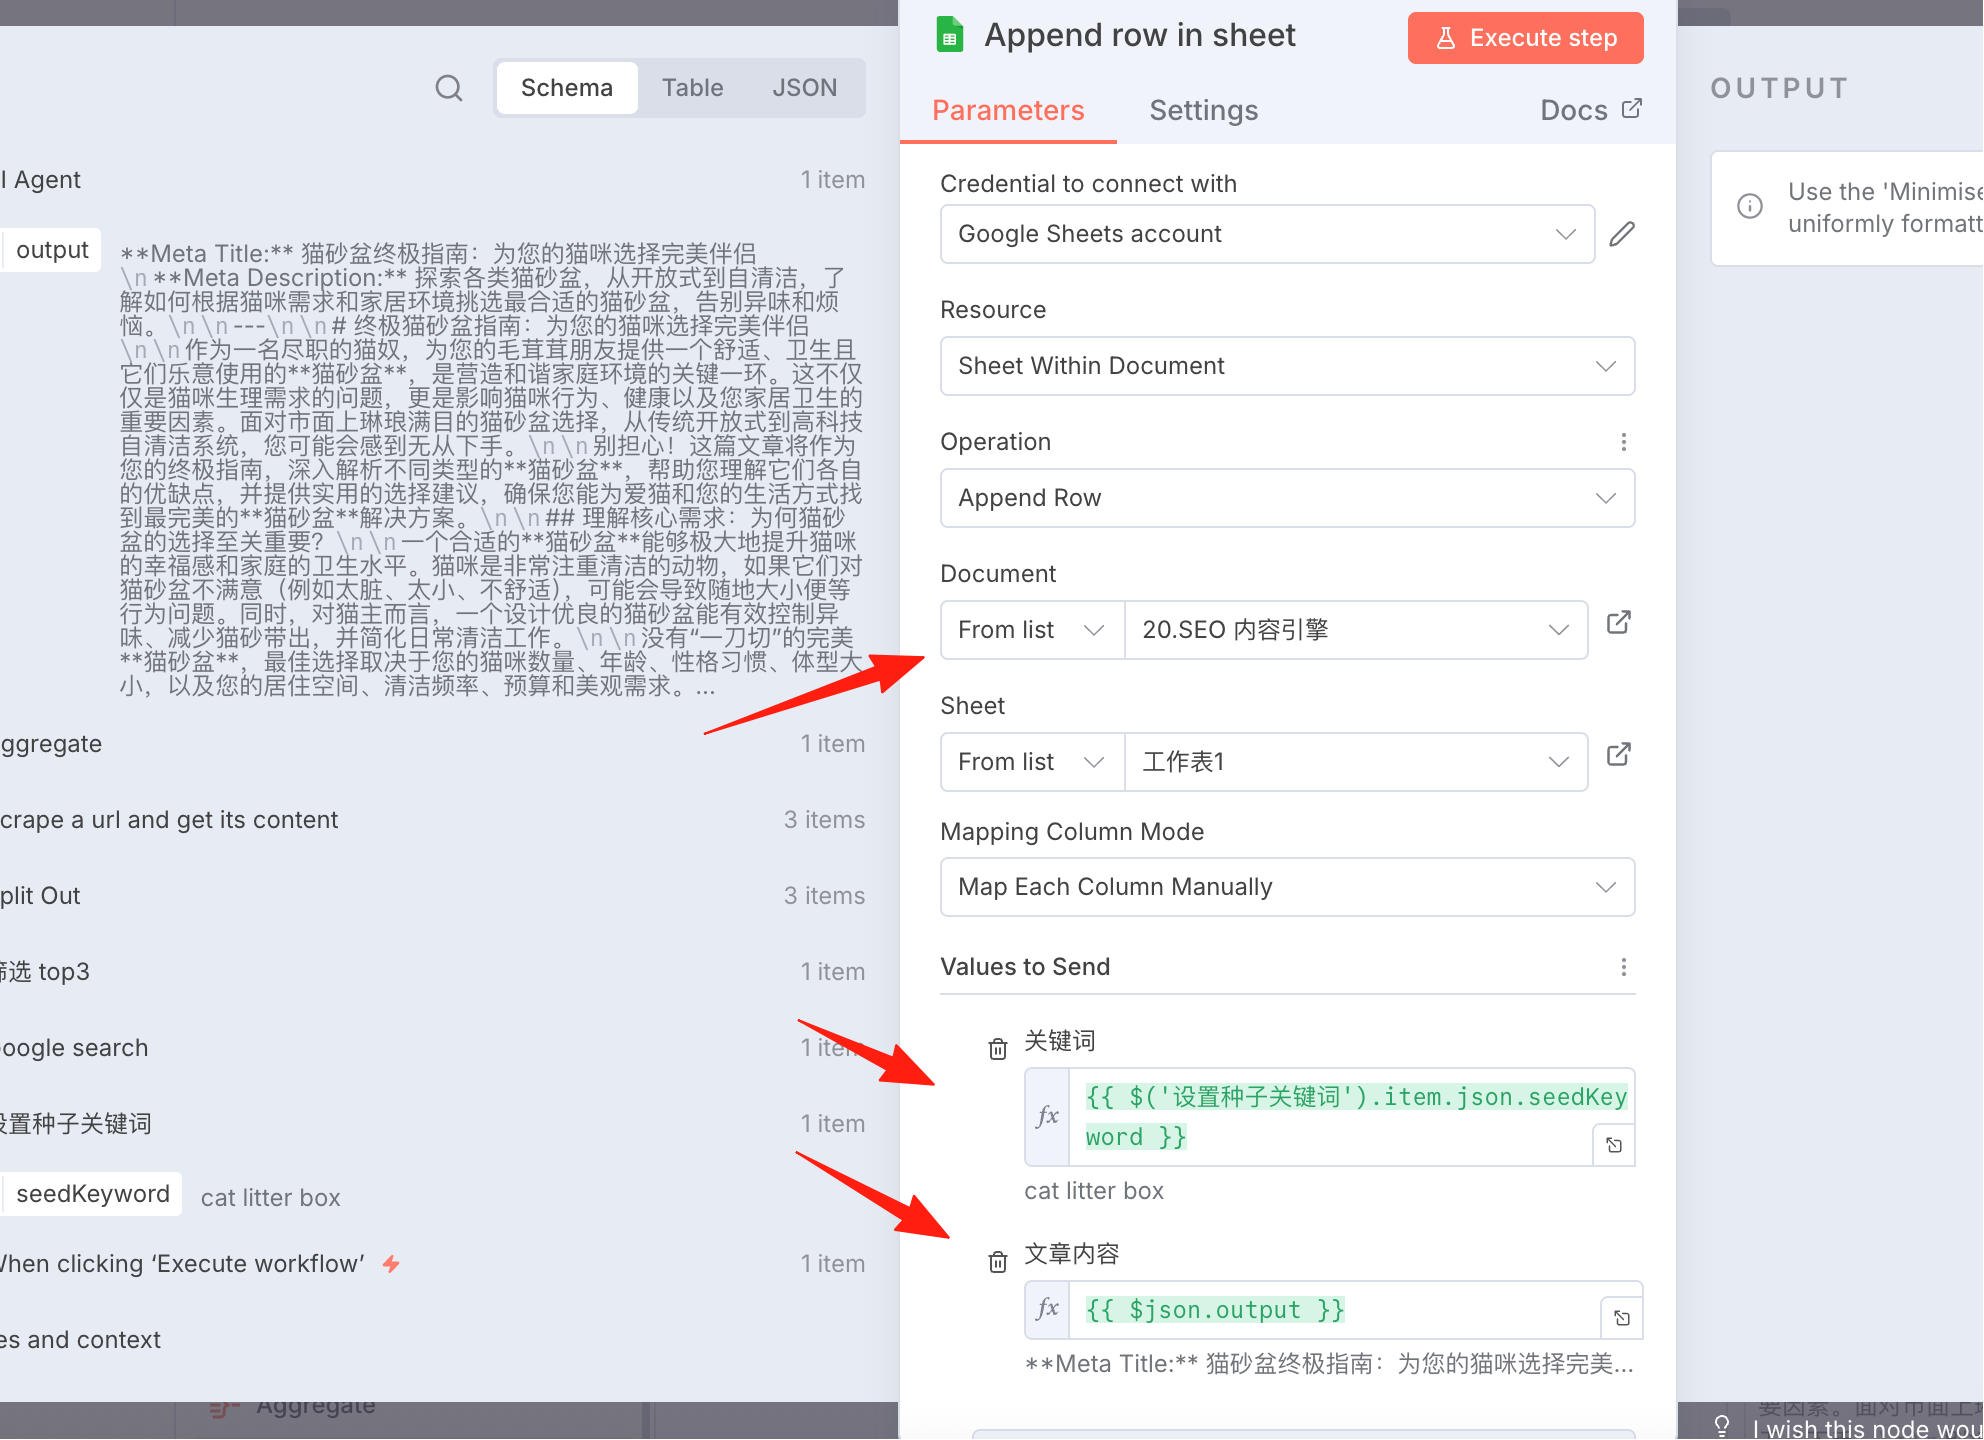
Task: Click the Execute step button
Action: (x=1525, y=38)
